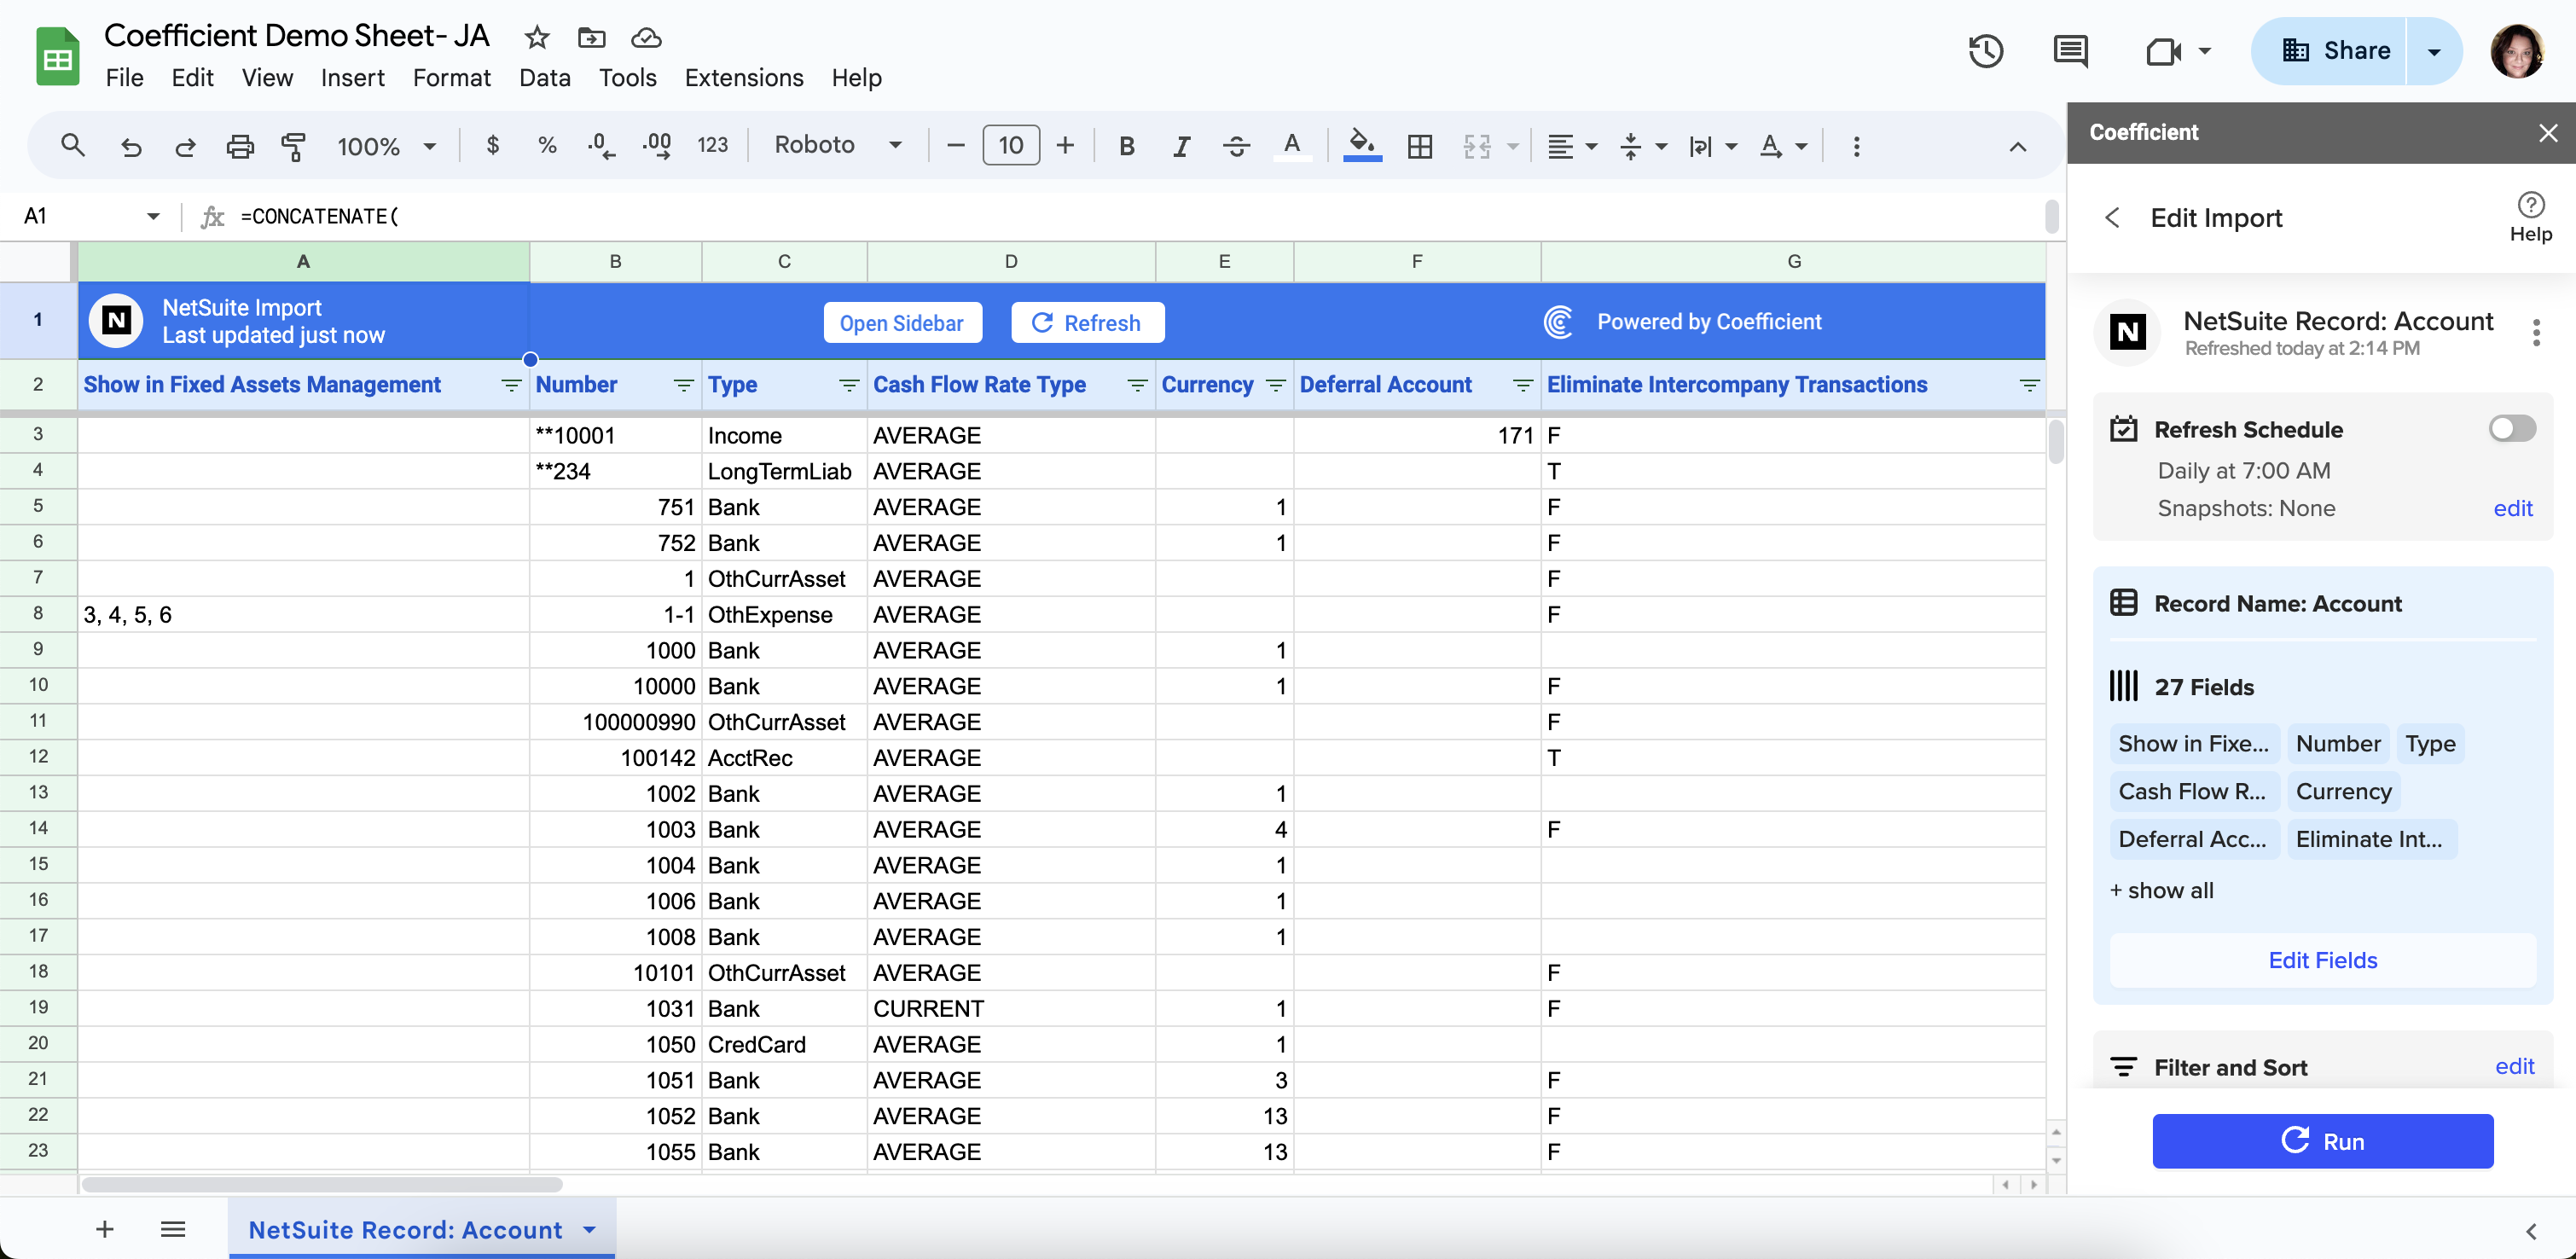Screen dimensions: 2576x1259
Task: Apply strikethrough formatting
Action: tap(1236, 146)
